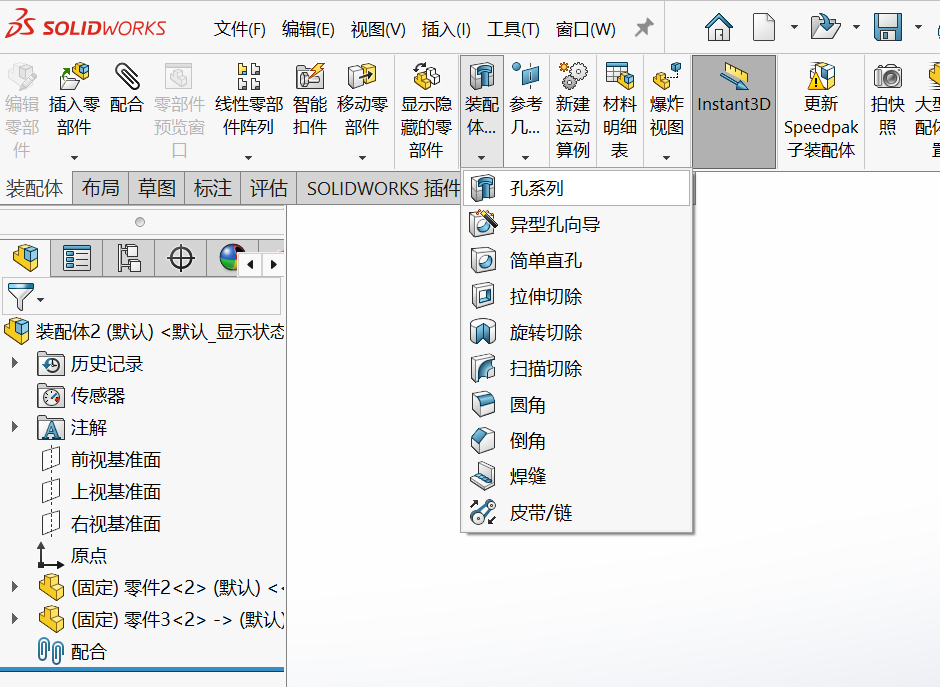
Task: Click the save floppy disk icon
Action: coord(888,27)
